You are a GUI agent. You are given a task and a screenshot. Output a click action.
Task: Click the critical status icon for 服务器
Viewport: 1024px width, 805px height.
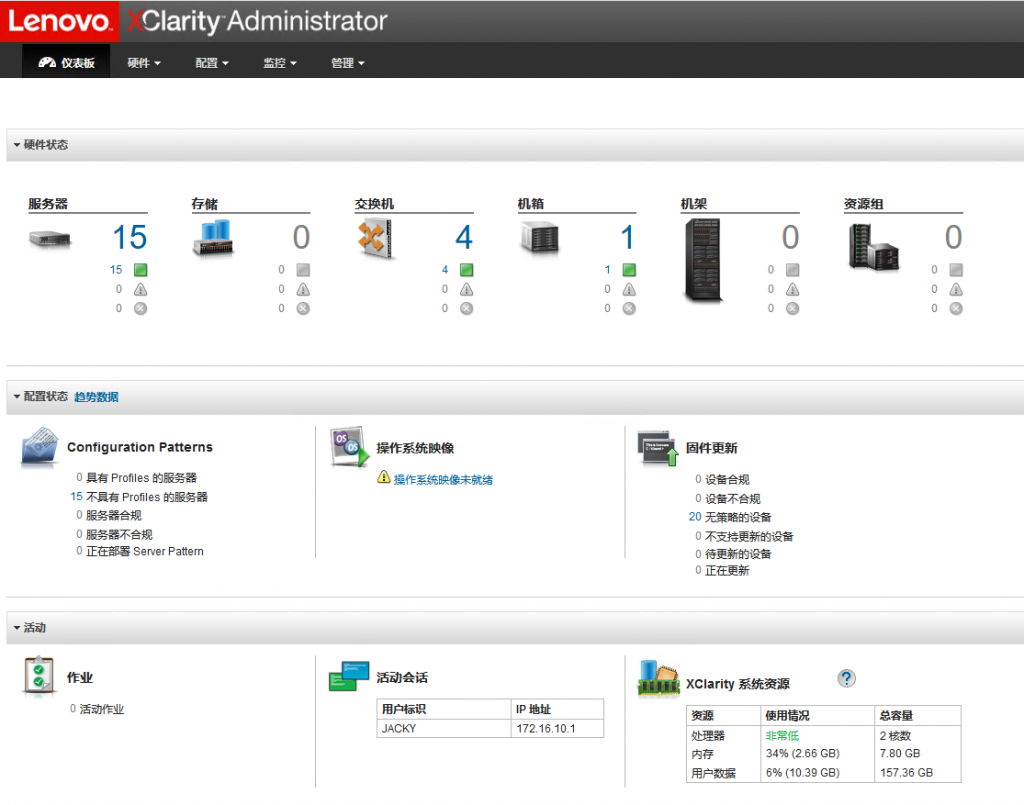[x=140, y=308]
